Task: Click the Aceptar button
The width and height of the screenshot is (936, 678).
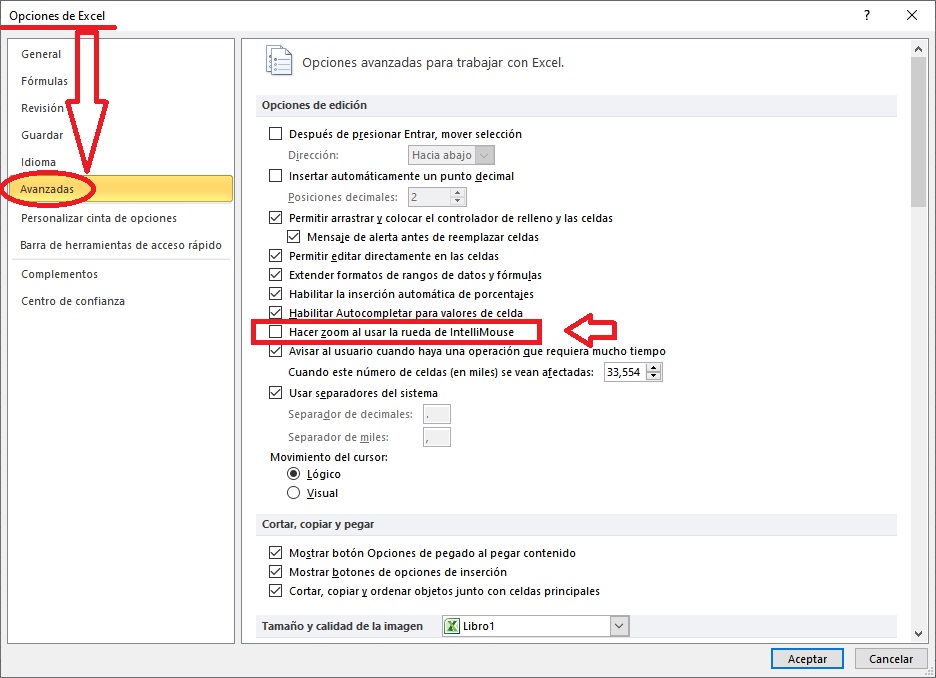Action: click(x=807, y=659)
